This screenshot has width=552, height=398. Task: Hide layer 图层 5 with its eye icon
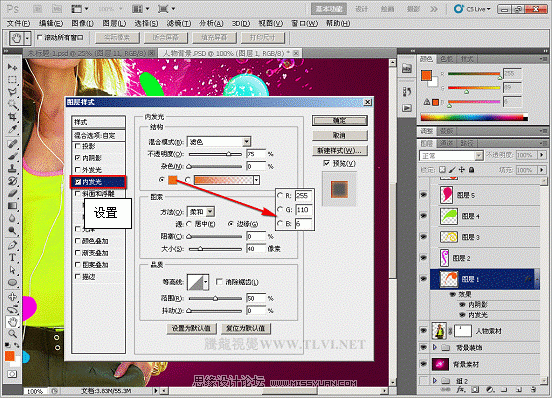pyautogui.click(x=424, y=195)
